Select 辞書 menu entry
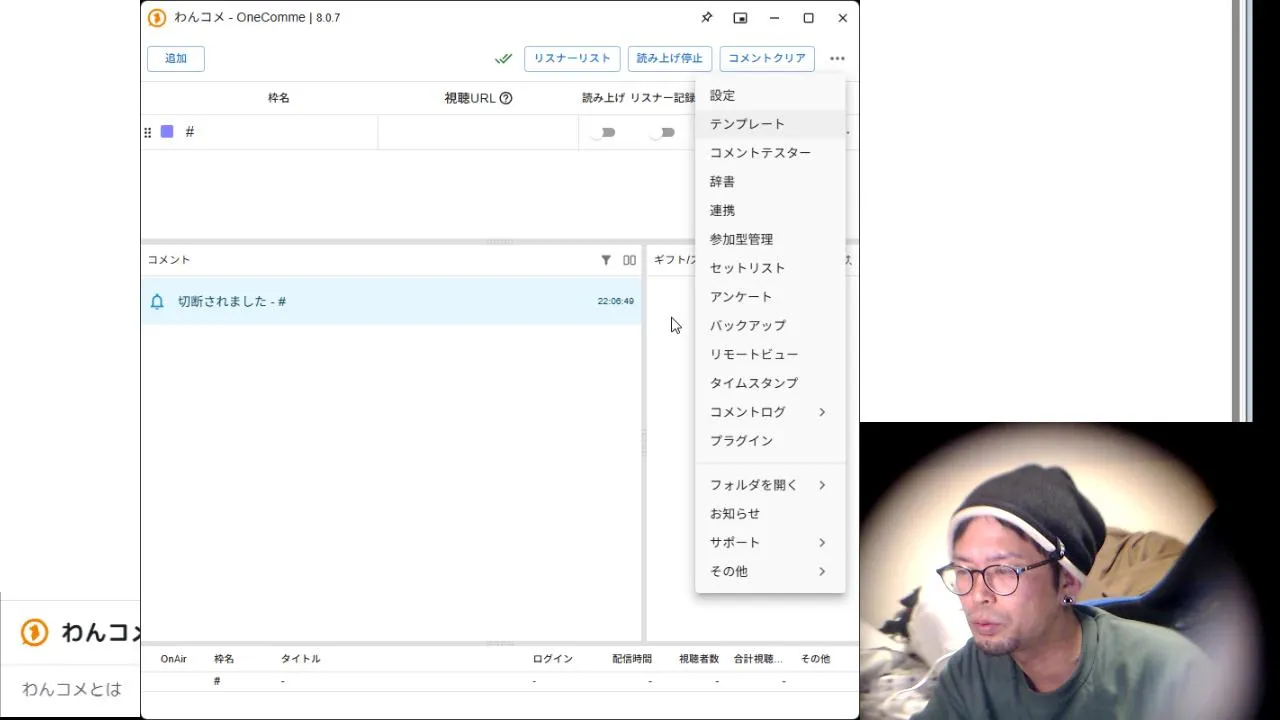 click(770, 182)
